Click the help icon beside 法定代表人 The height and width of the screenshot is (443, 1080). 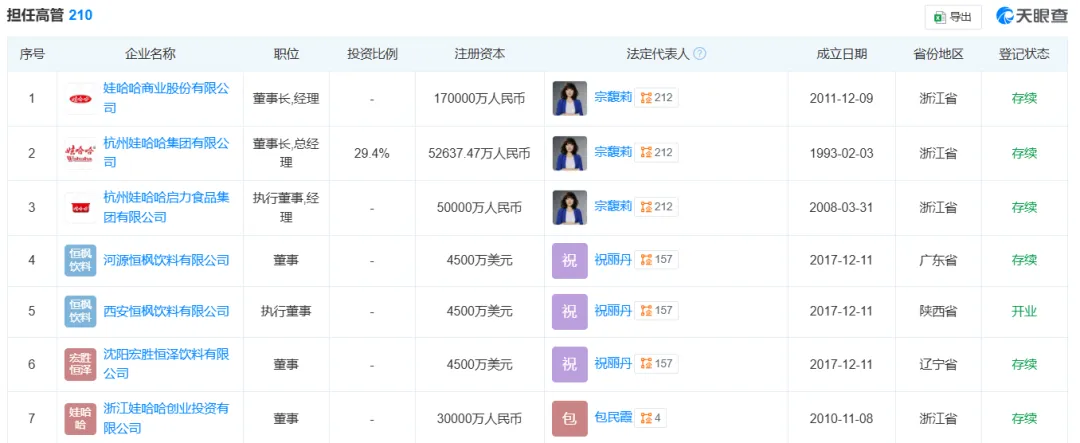tap(700, 54)
